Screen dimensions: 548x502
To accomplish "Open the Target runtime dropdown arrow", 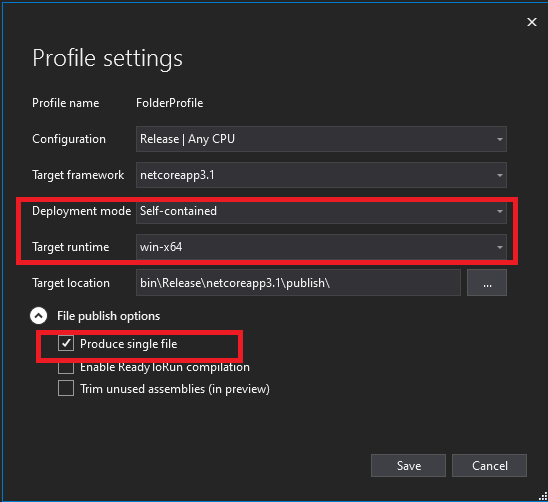I will click(x=499, y=247).
